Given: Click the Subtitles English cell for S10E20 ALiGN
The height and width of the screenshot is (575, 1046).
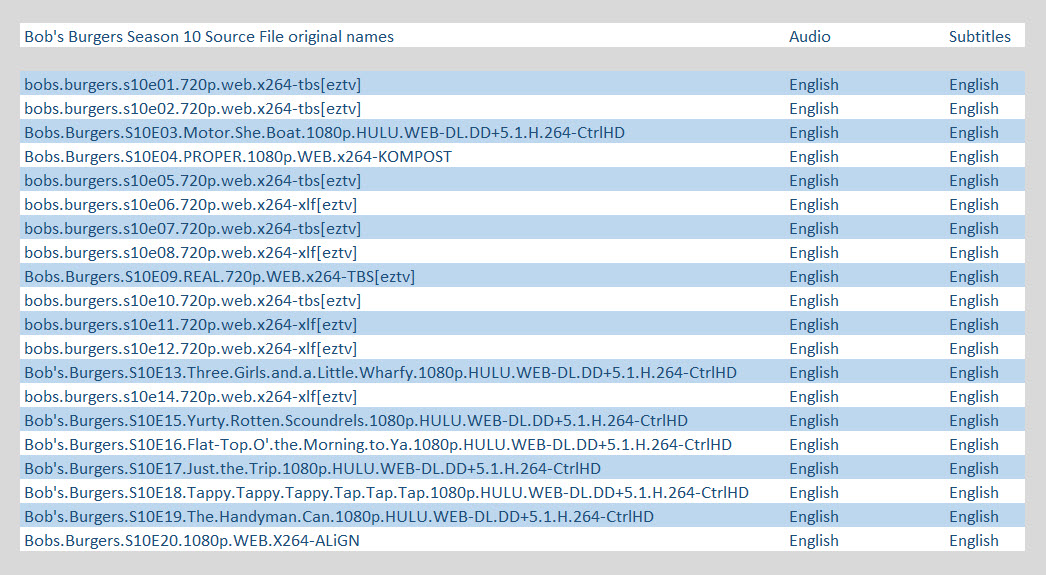Looking at the screenshot, I should [x=973, y=541].
